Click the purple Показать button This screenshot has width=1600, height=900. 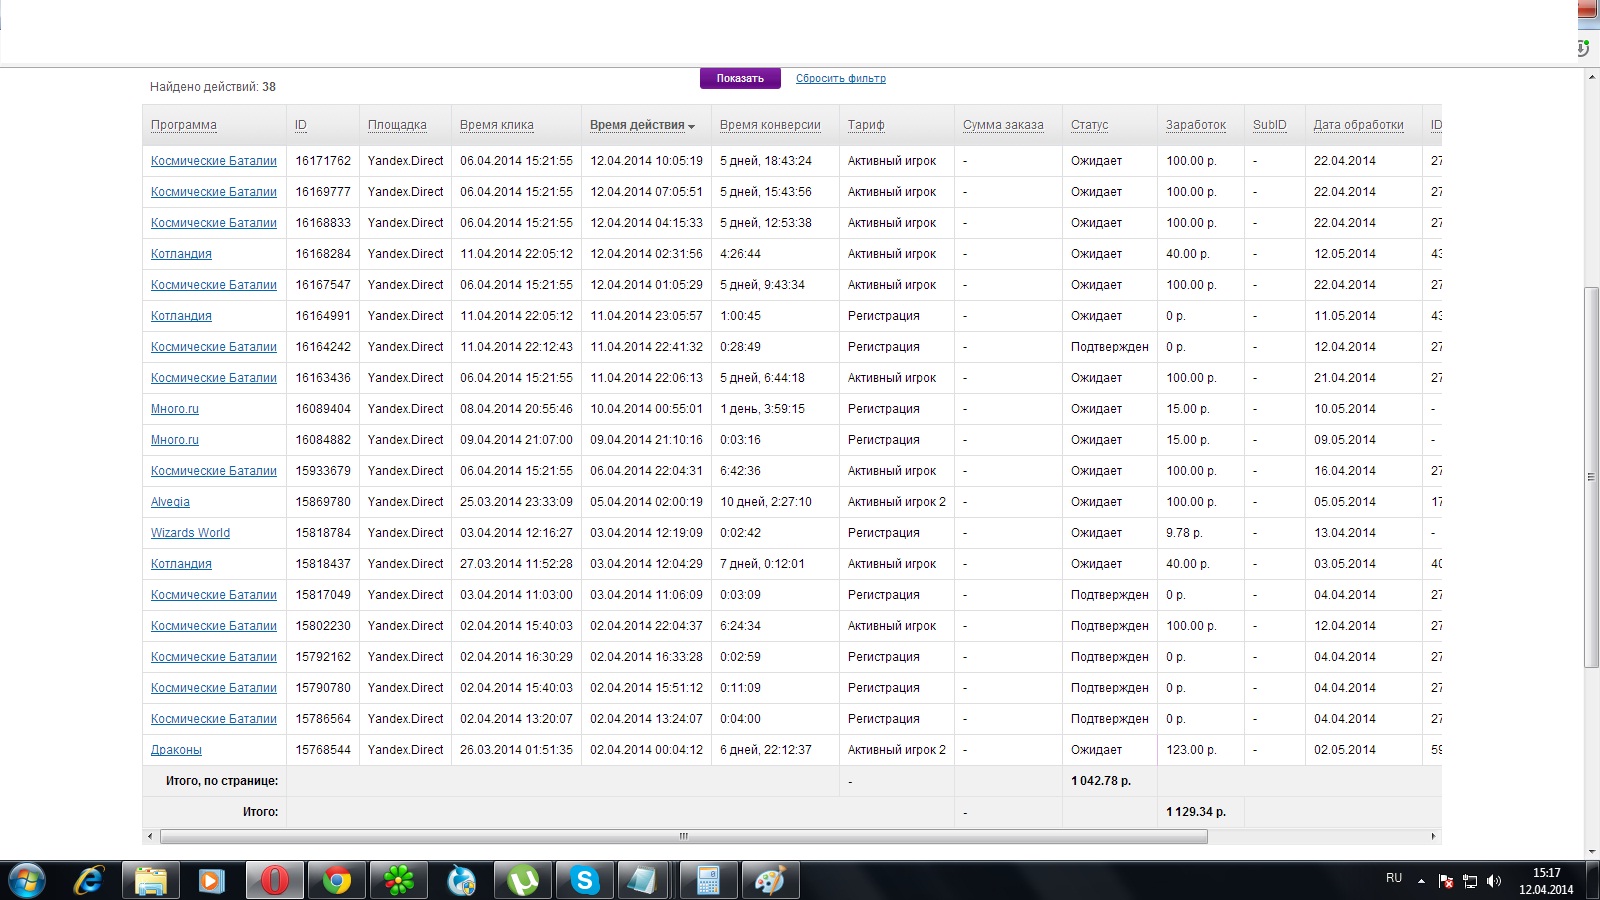point(740,78)
